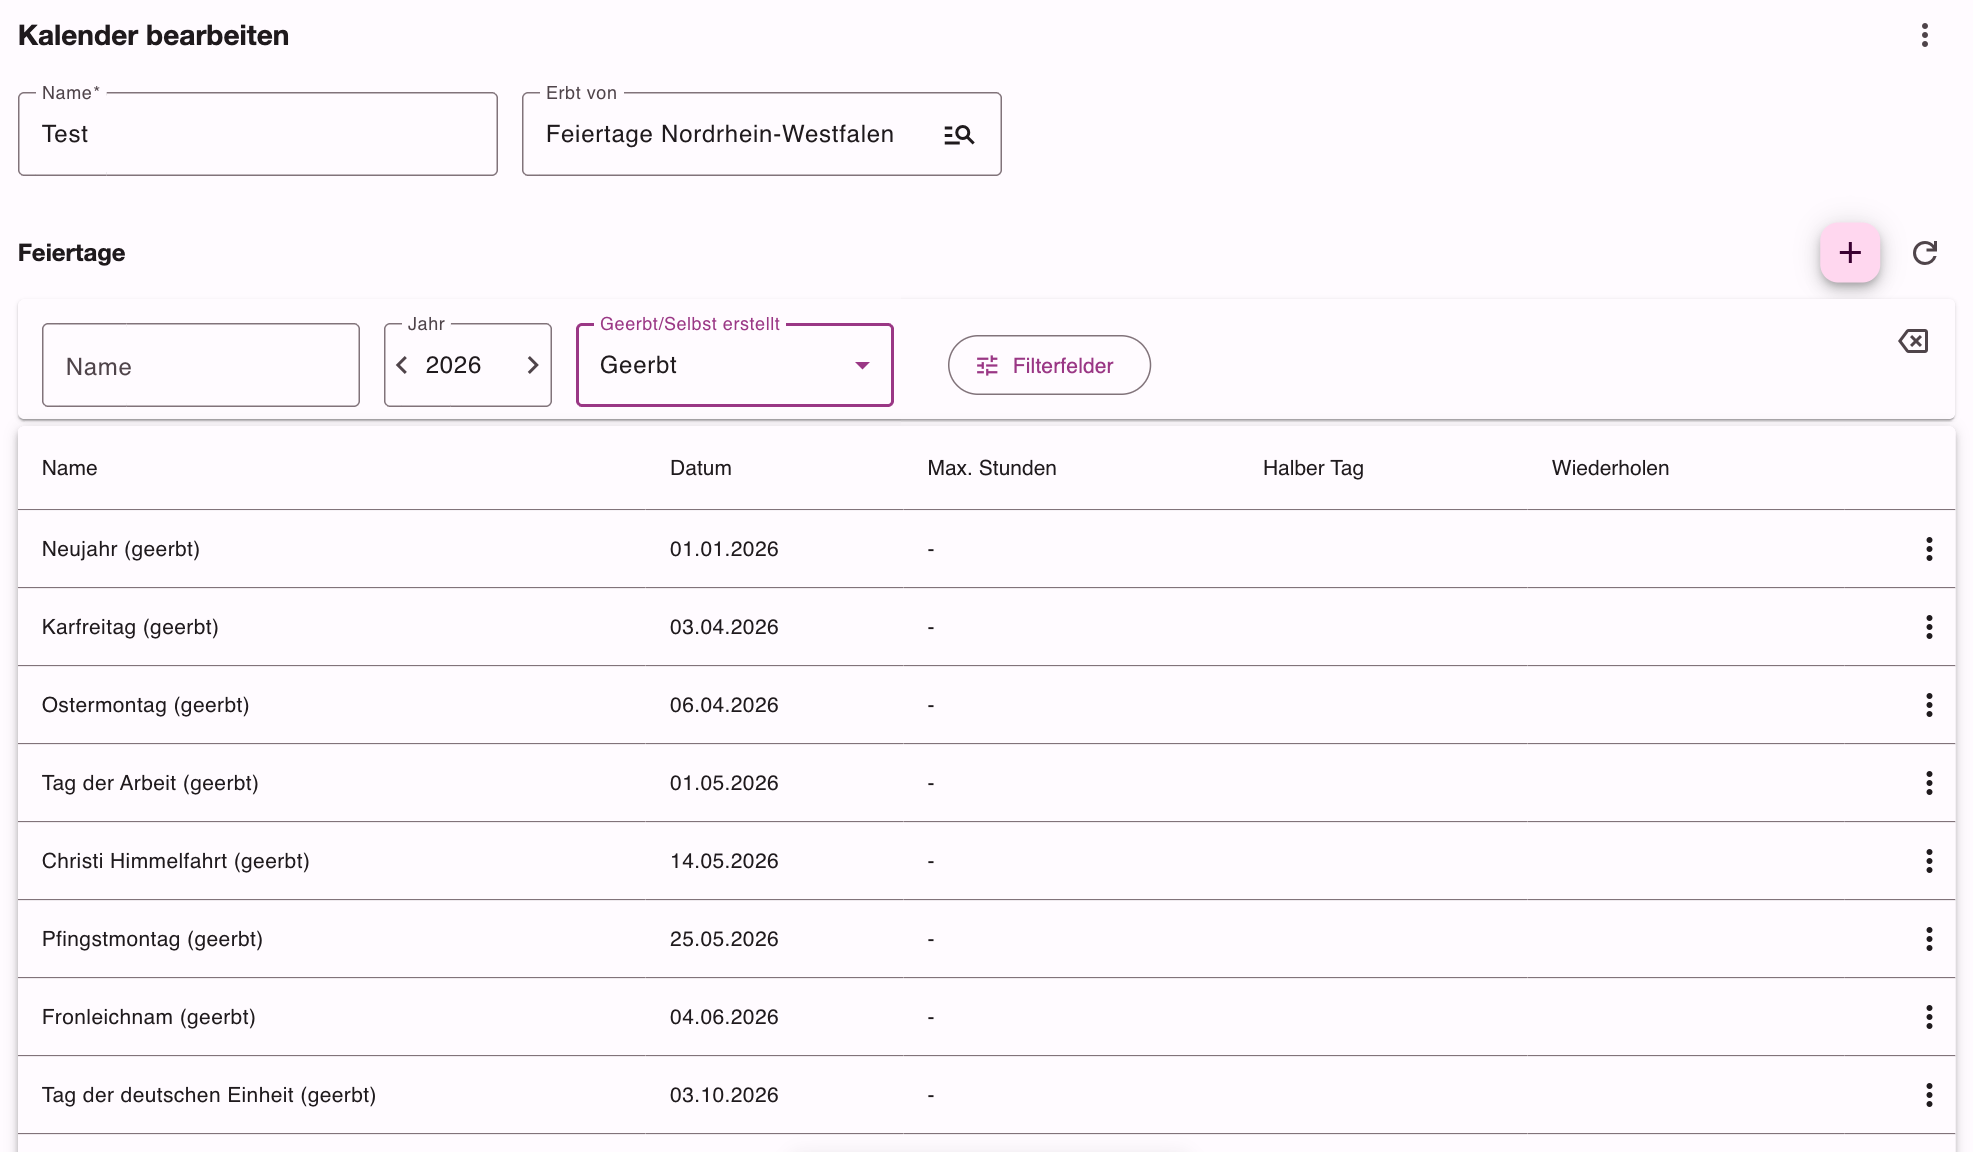Open row menu for Pfingstmontag
This screenshot has height=1152, width=1973.
pyautogui.click(x=1929, y=939)
